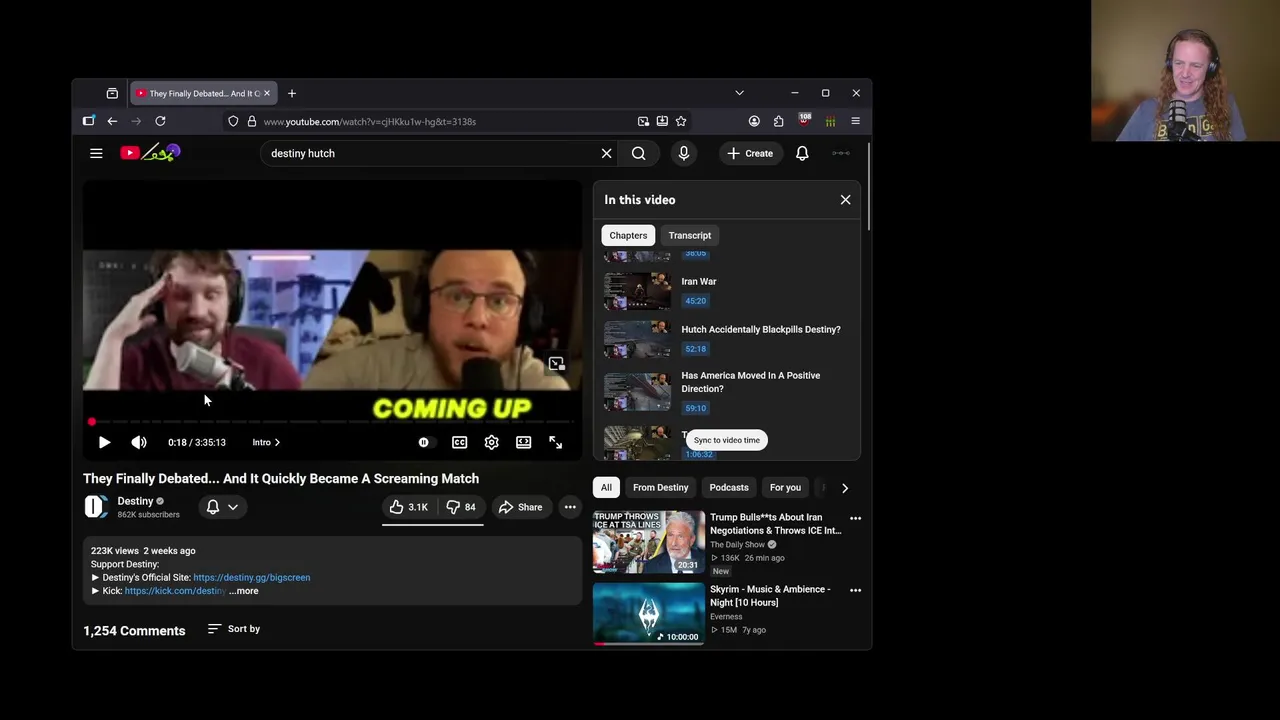Start voice search with microphone
Viewport: 1280px width, 720px height.
(684, 153)
